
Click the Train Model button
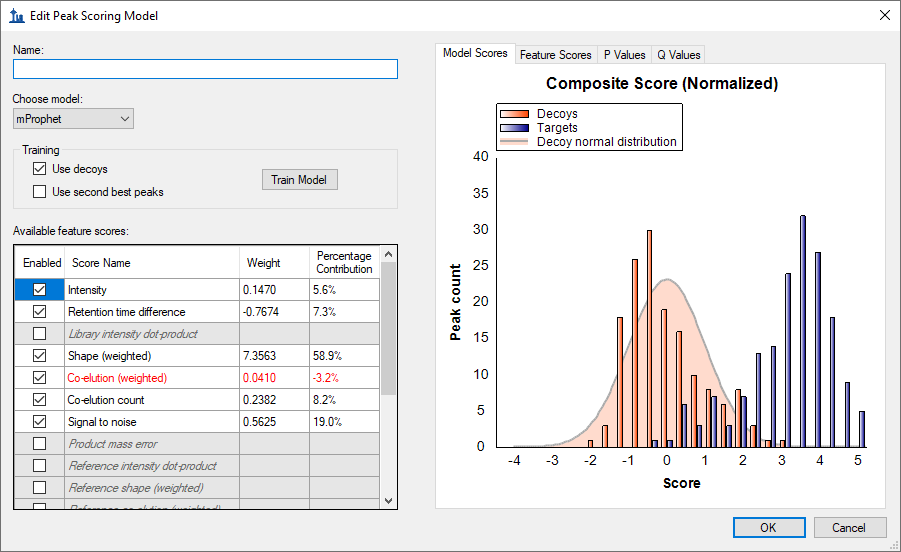tap(299, 180)
